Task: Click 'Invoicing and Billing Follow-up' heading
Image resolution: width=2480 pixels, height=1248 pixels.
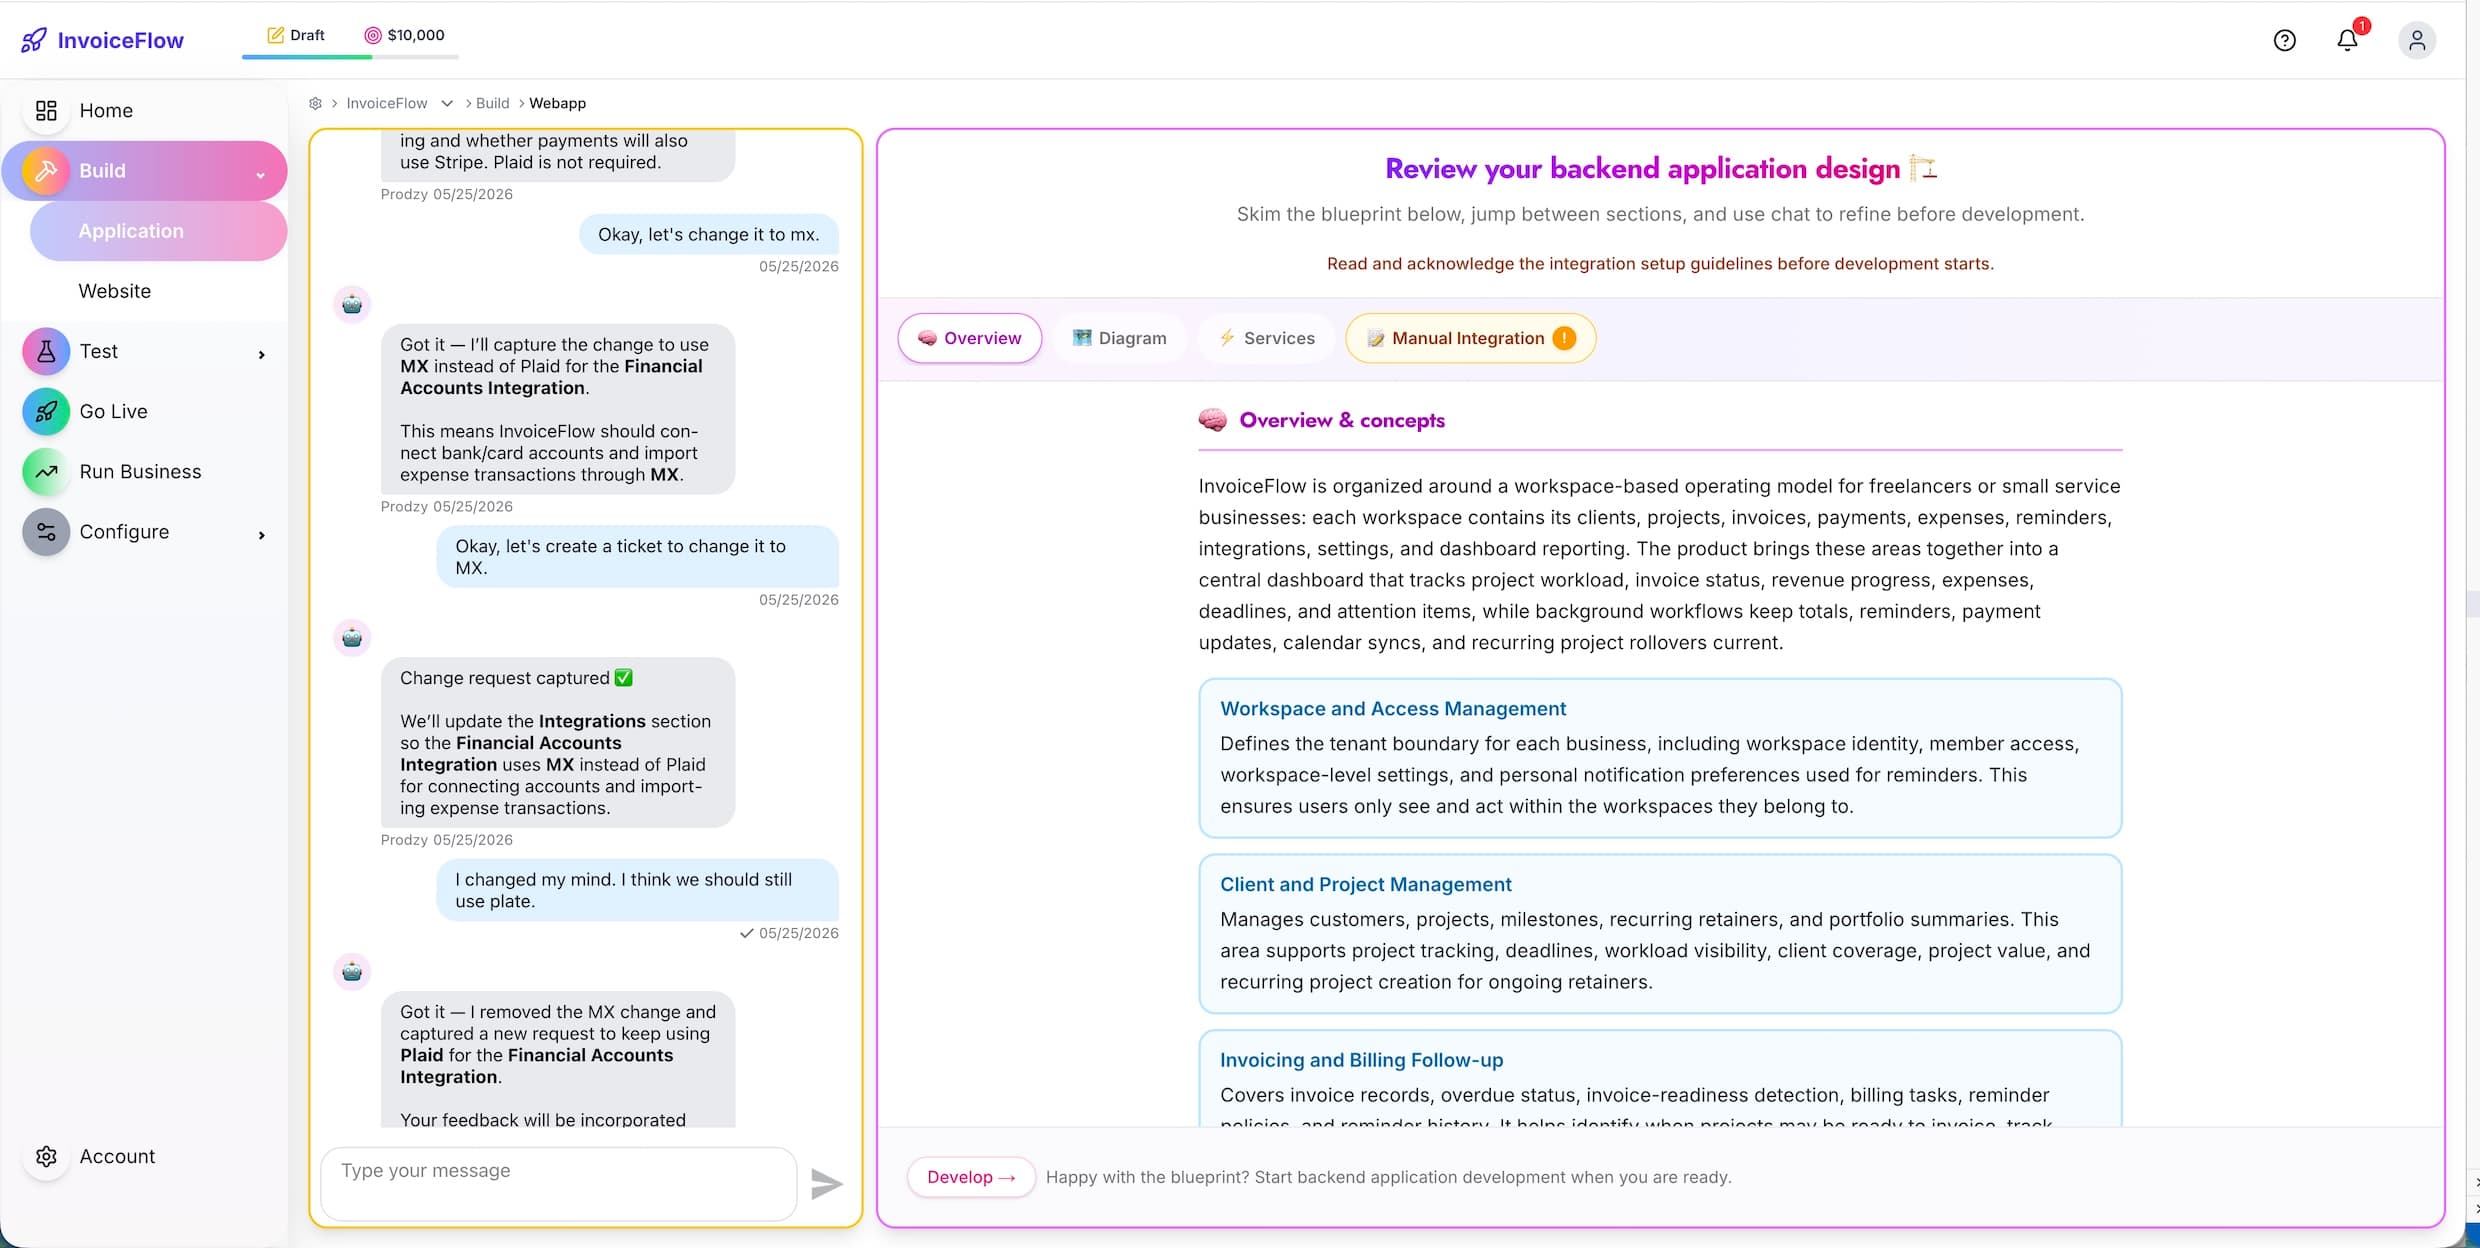Action: 1361,1060
